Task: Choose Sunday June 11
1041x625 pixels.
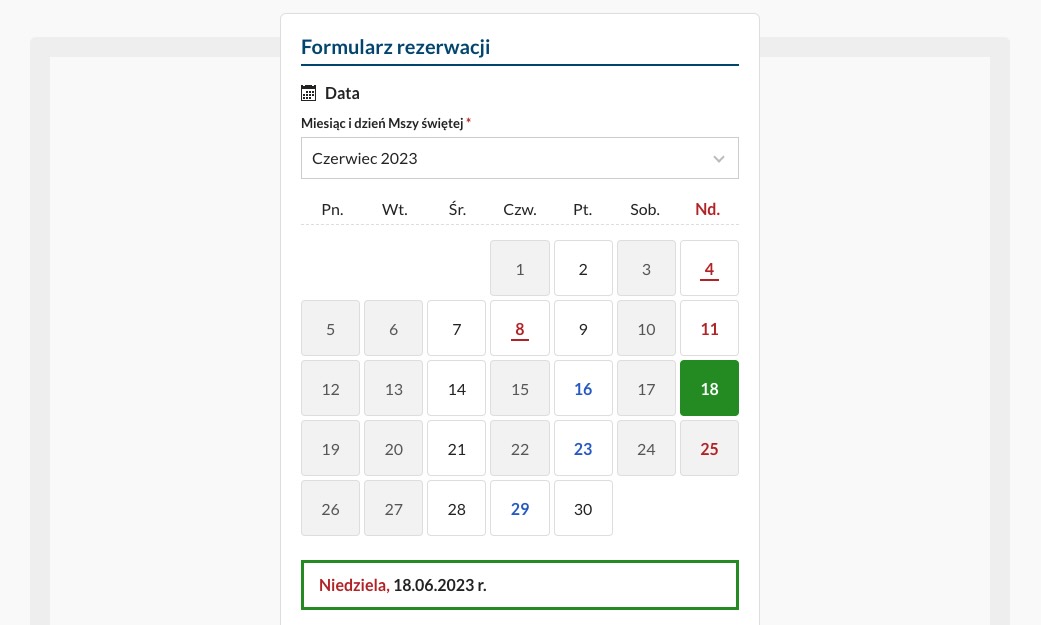Action: 709,328
